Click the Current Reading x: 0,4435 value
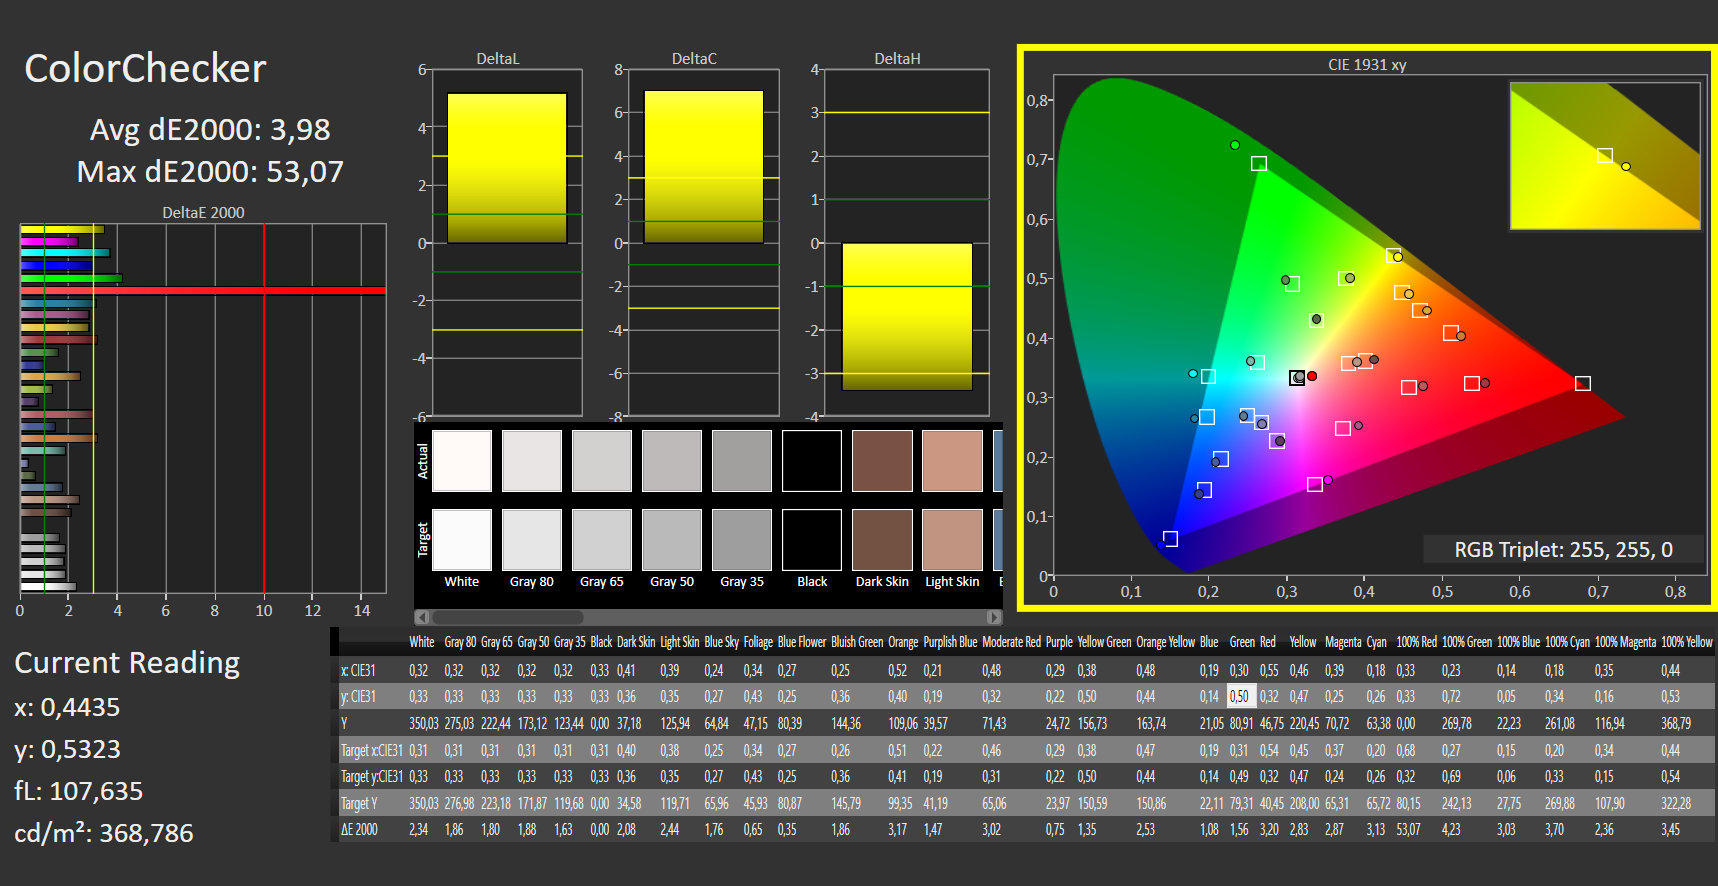The height and width of the screenshot is (886, 1718). pos(67,708)
